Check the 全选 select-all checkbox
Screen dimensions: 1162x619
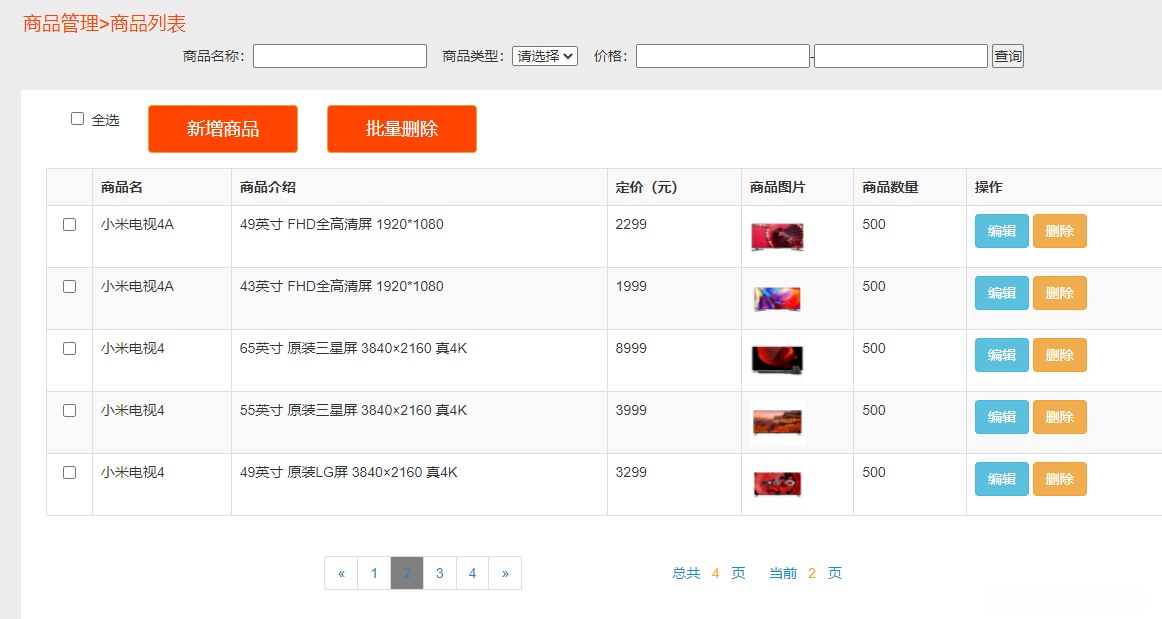[77, 119]
